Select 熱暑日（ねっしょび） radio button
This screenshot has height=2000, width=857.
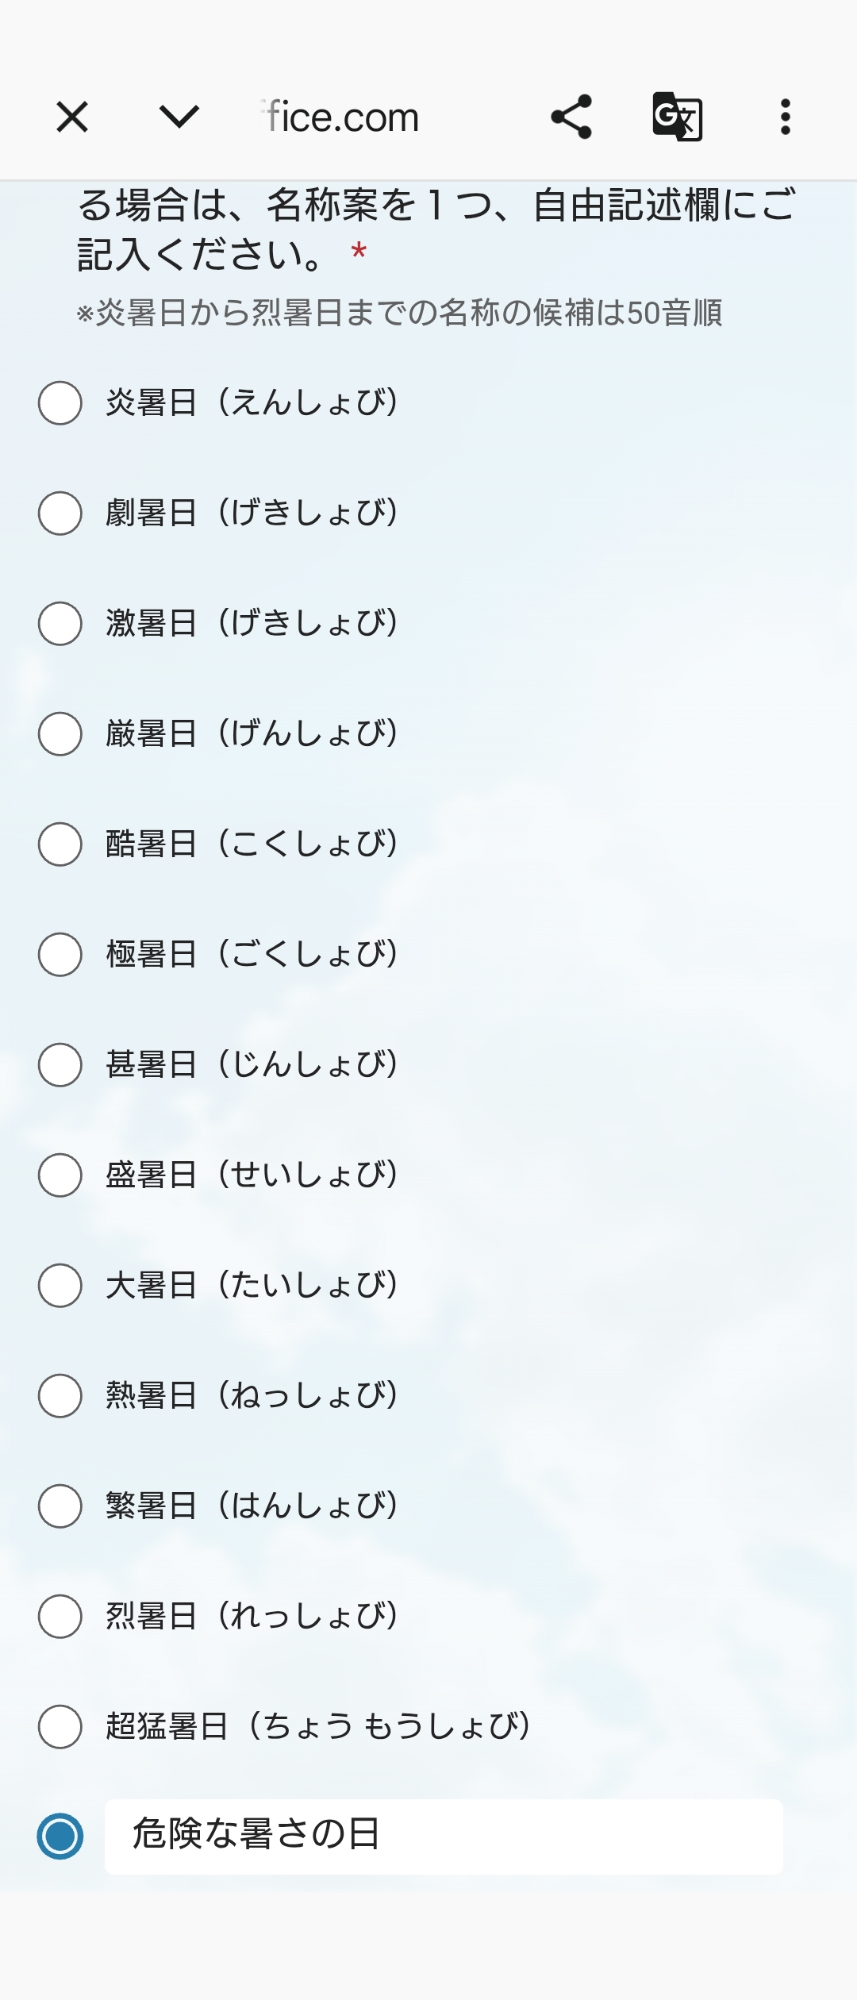click(x=60, y=1396)
